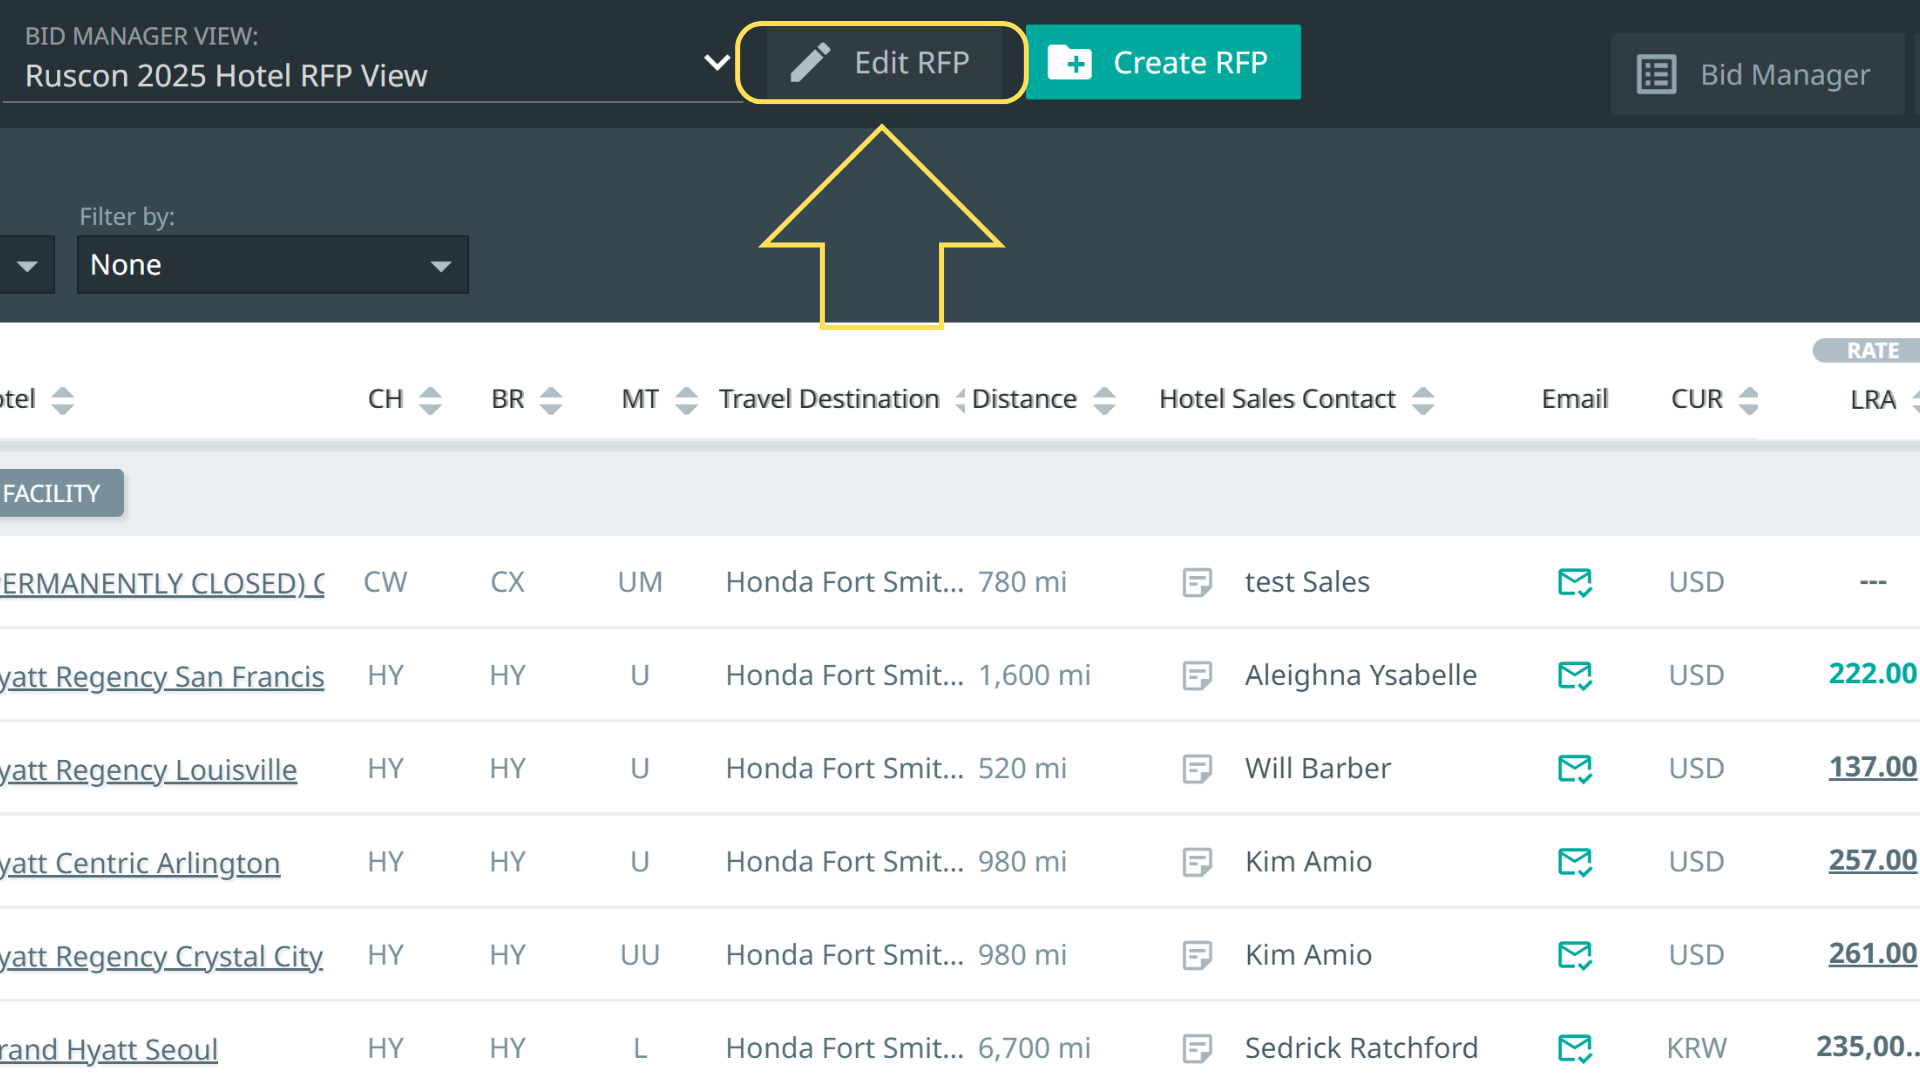Viewport: 1920px width, 1080px height.
Task: Expand the Bid Manager View dropdown chevron
Action: tap(716, 63)
